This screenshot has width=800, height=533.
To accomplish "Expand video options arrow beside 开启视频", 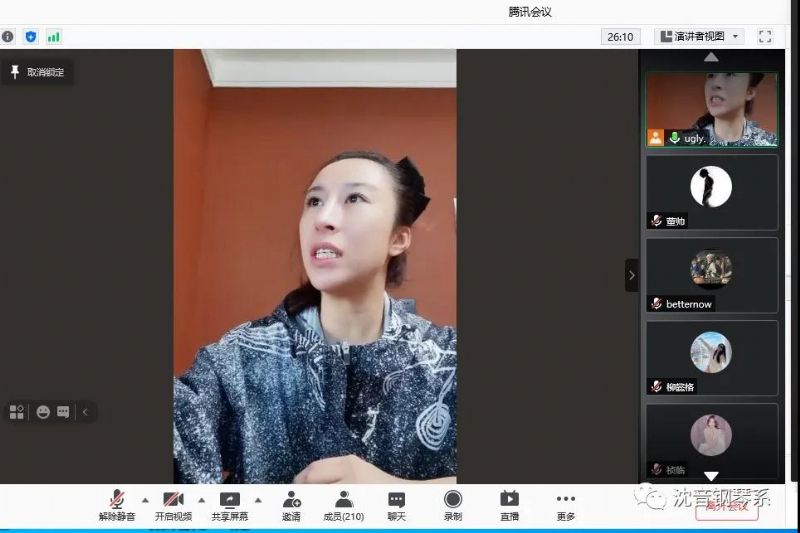I will tap(201, 499).
